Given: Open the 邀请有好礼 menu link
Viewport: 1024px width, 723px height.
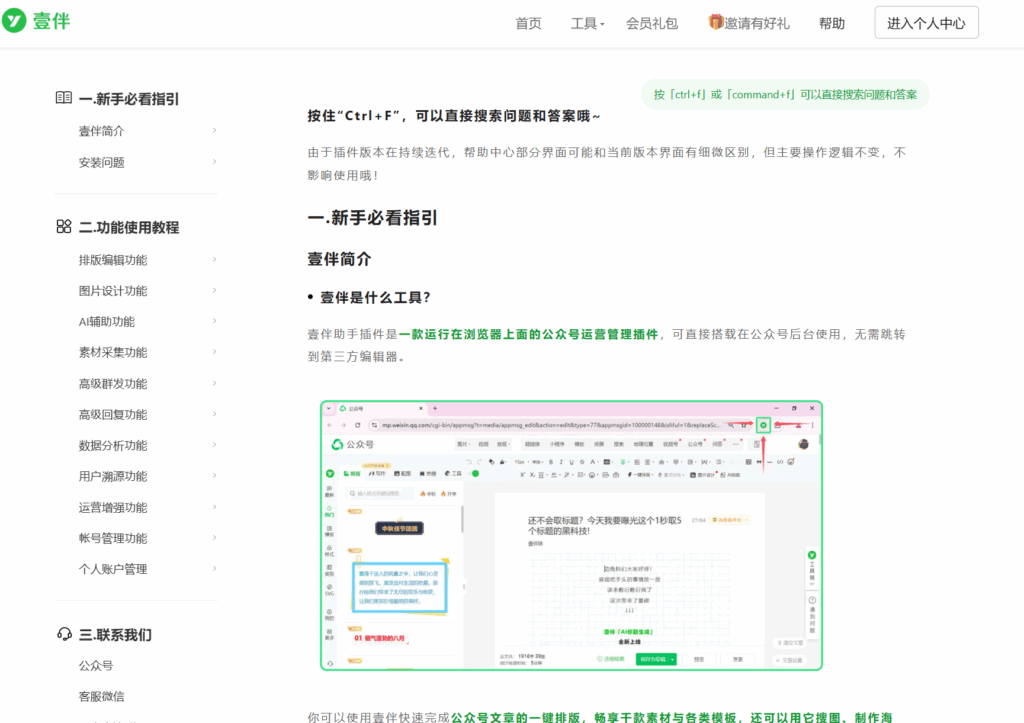Looking at the screenshot, I should (756, 24).
